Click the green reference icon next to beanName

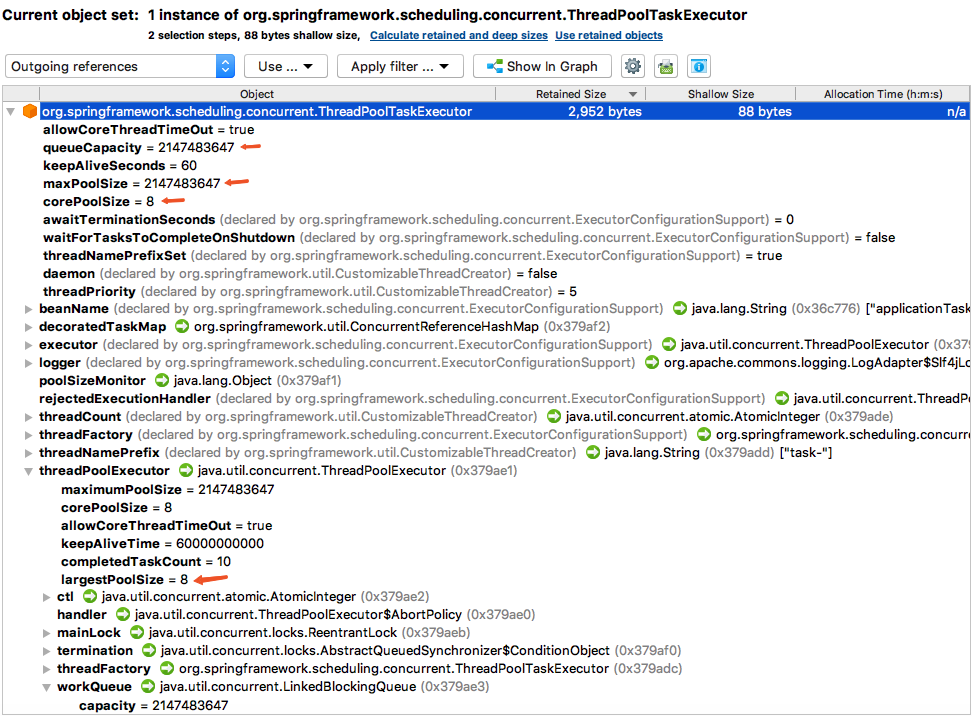click(x=679, y=308)
